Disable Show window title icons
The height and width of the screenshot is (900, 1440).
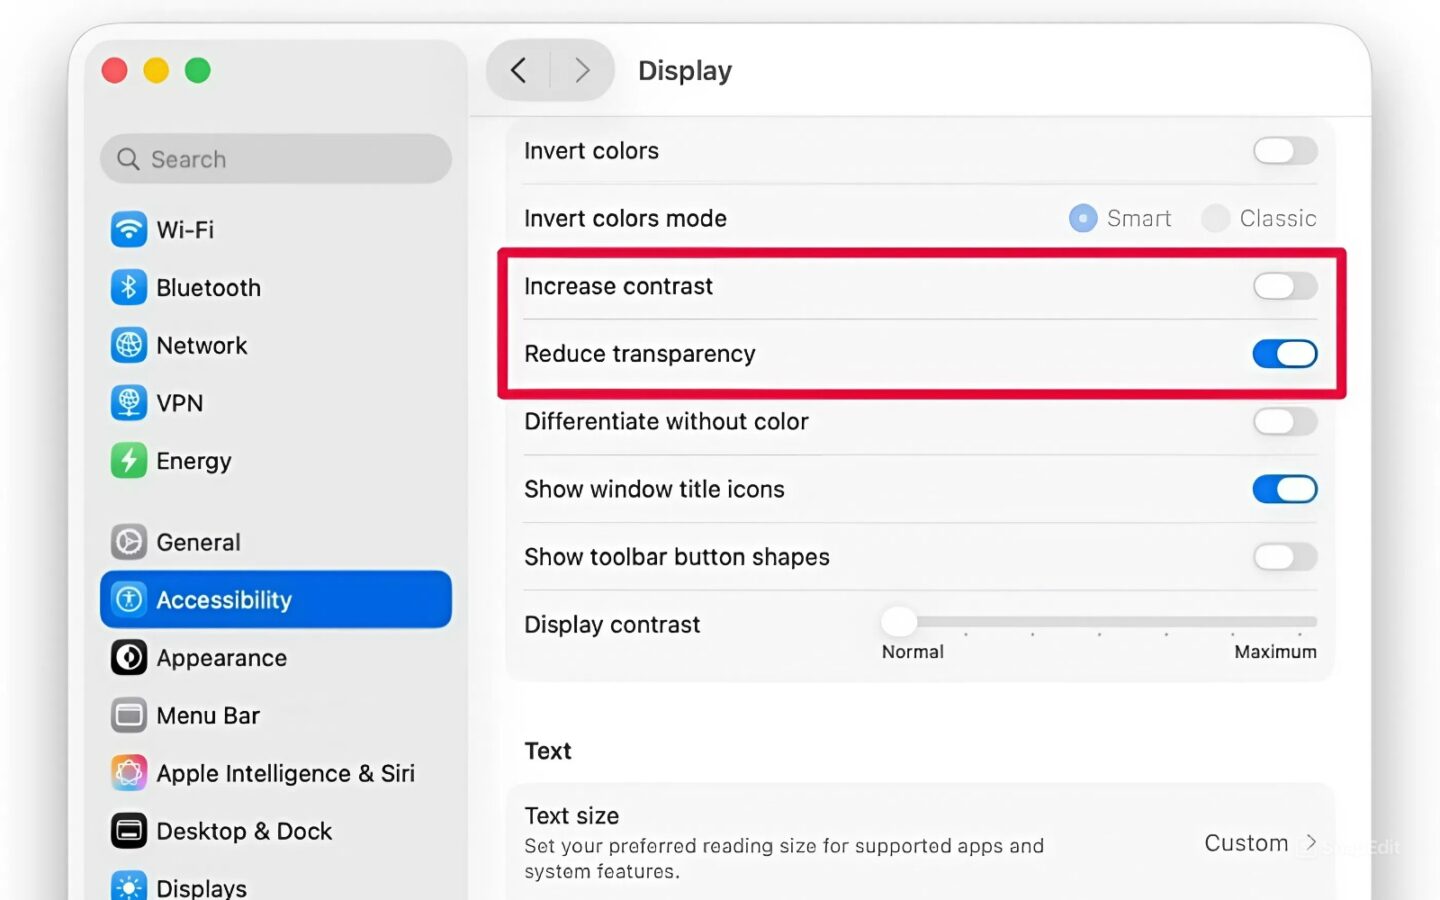pyautogui.click(x=1284, y=489)
